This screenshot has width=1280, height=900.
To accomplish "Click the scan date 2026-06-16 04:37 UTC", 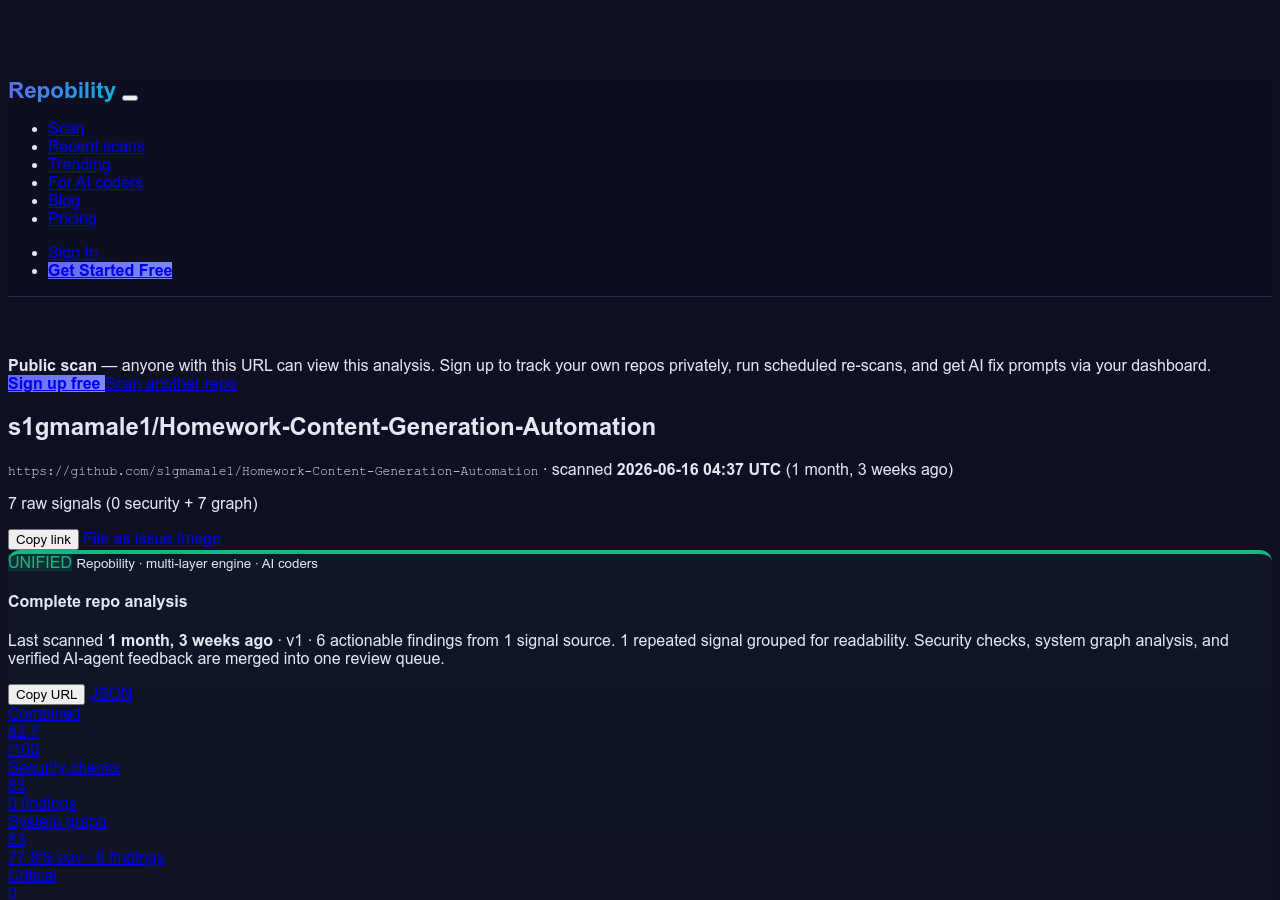I will pos(699,469).
